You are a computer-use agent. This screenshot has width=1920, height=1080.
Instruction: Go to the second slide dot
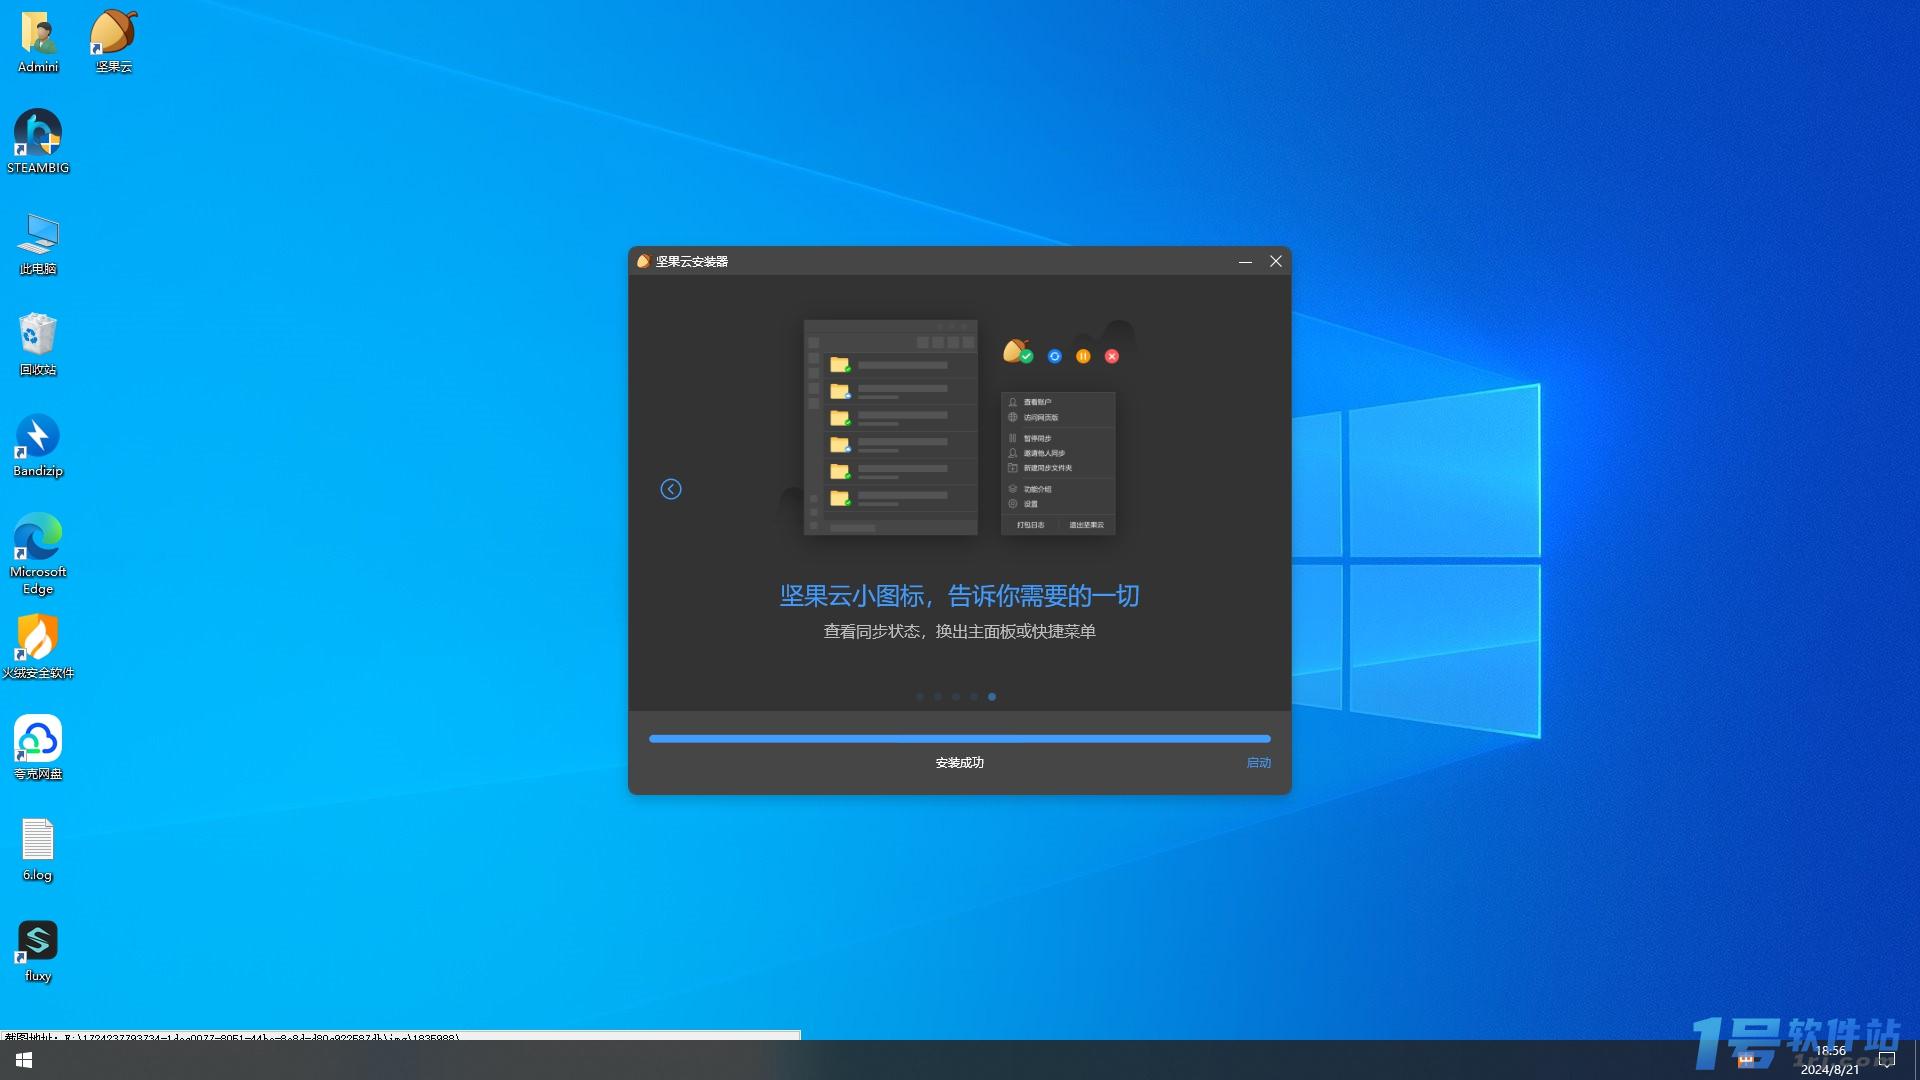(x=938, y=697)
